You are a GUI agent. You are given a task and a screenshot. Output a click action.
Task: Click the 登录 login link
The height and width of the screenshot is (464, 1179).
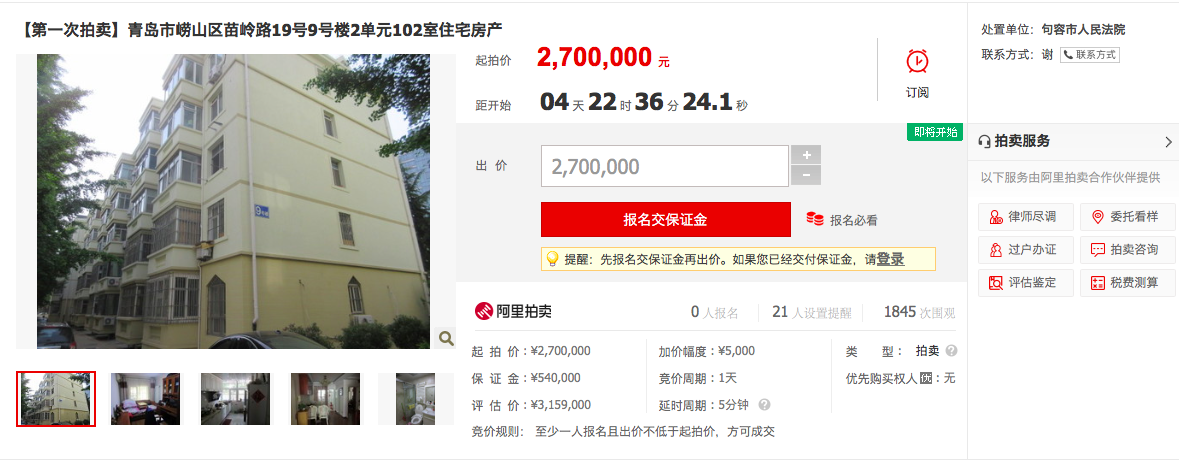(x=890, y=259)
